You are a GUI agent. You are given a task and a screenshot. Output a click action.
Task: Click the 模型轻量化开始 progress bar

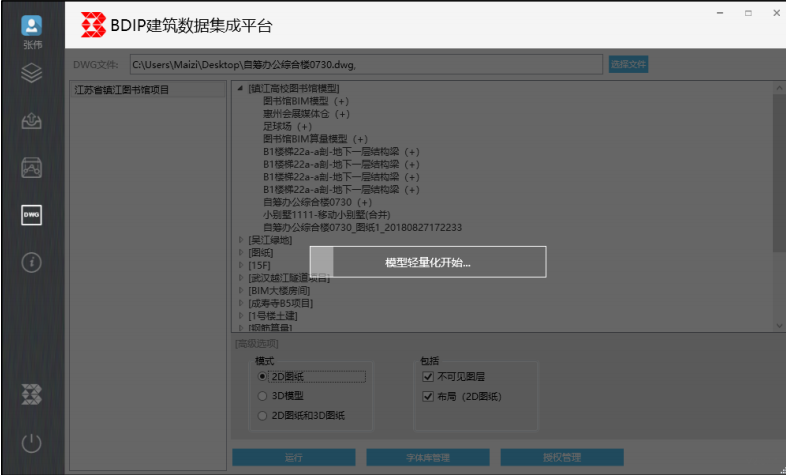point(428,262)
